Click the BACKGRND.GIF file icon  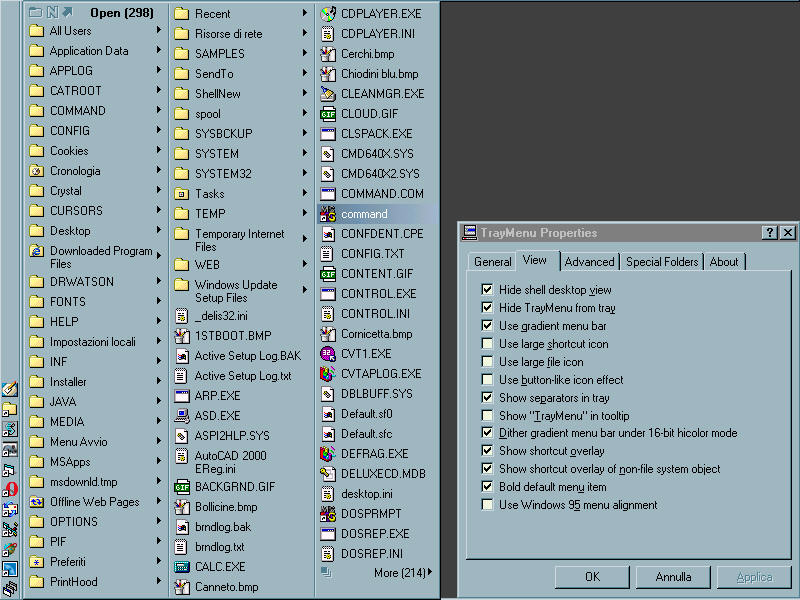pyautogui.click(x=182, y=487)
